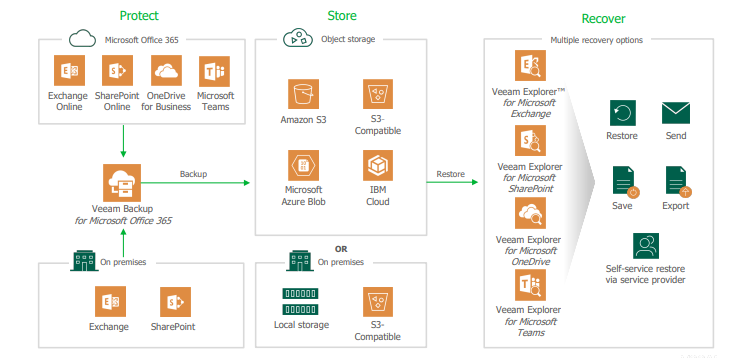Click the IBM Cloud label
This screenshot has width=742, height=360.
tap(378, 196)
